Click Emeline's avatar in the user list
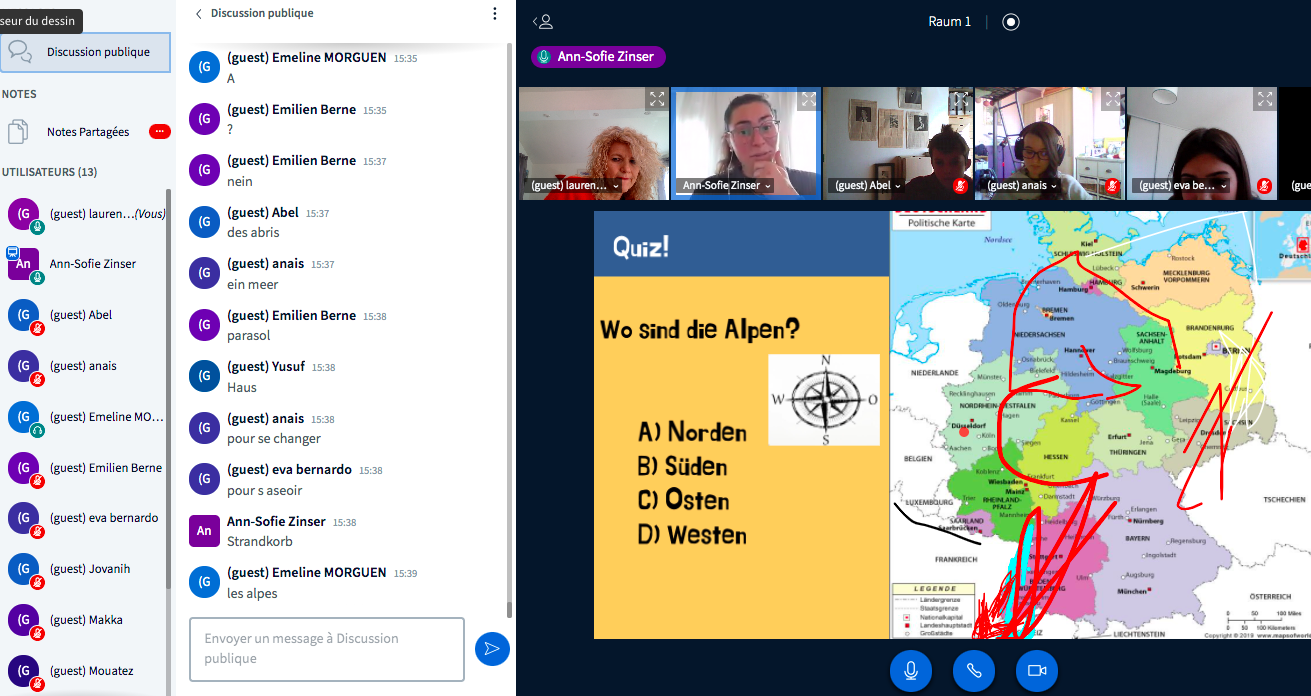 tap(23, 417)
